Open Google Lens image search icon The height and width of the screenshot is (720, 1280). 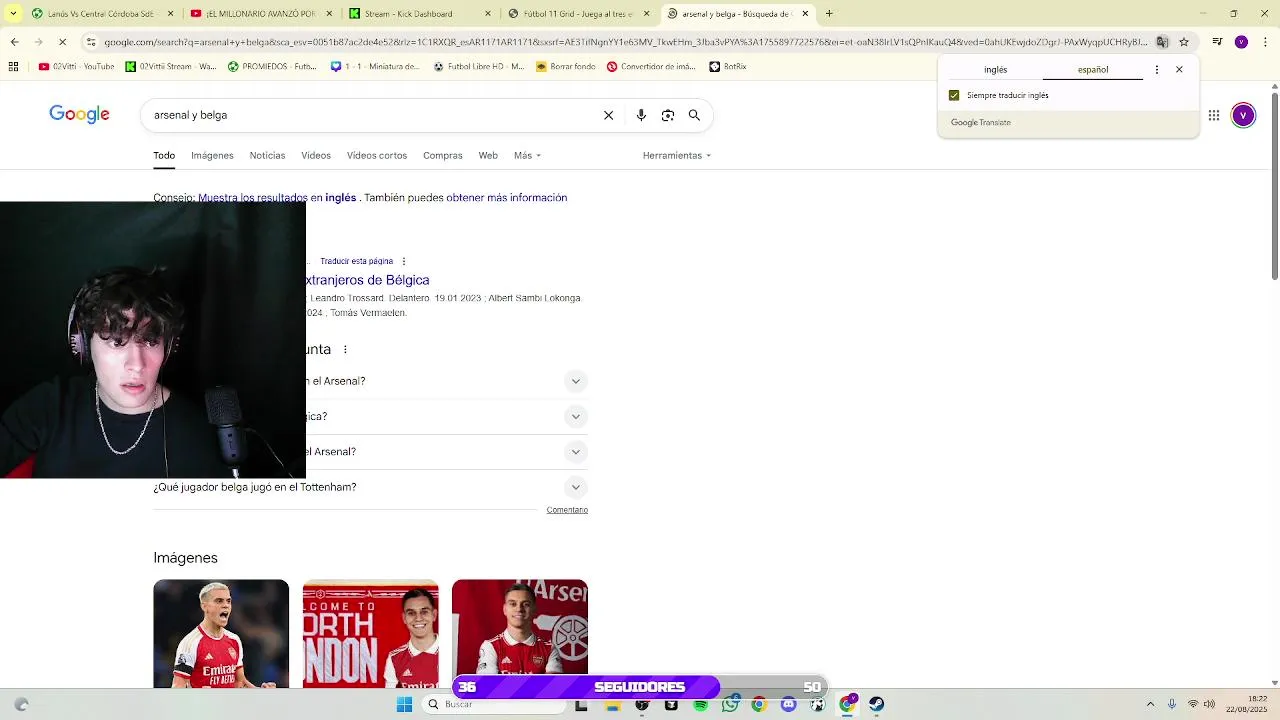[668, 115]
